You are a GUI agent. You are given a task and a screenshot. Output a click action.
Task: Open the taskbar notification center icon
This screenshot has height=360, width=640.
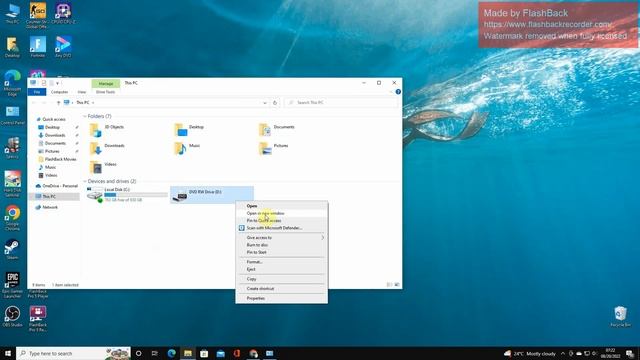pyautogui.click(x=630, y=353)
